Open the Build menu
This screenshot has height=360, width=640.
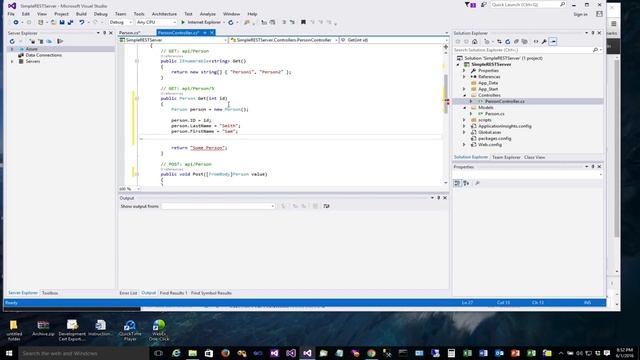point(81,14)
